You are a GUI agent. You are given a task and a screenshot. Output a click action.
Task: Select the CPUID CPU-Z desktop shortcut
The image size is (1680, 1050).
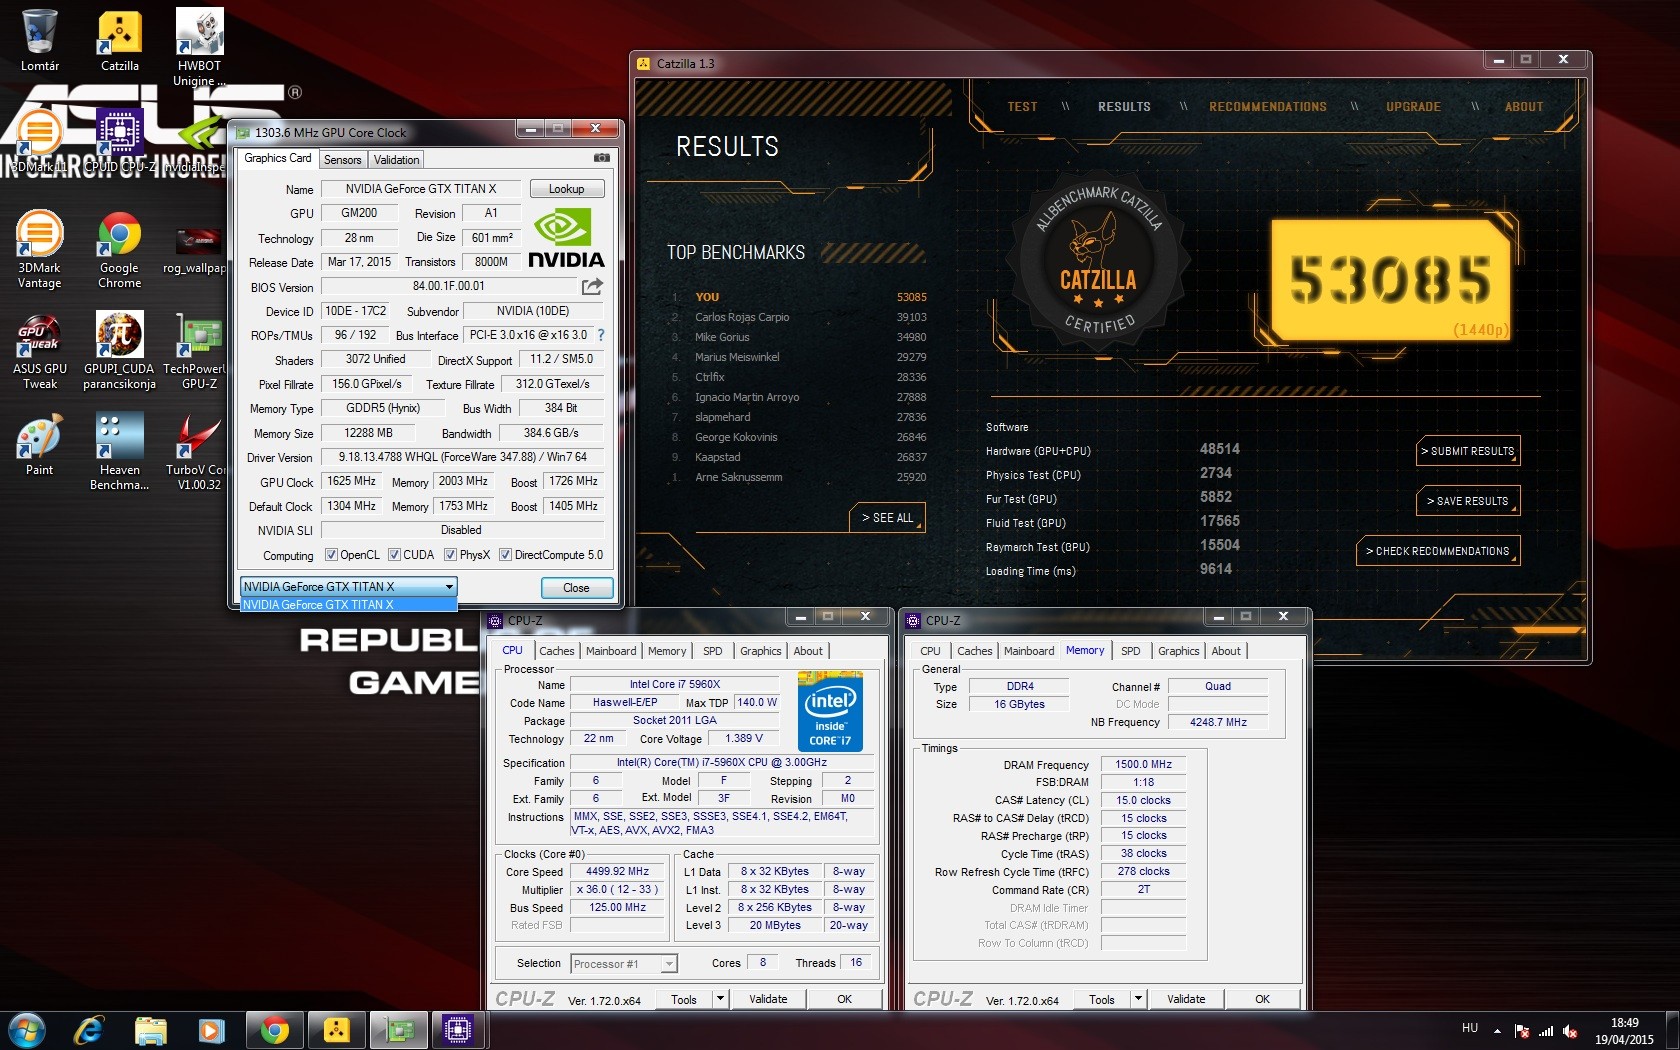[x=120, y=142]
